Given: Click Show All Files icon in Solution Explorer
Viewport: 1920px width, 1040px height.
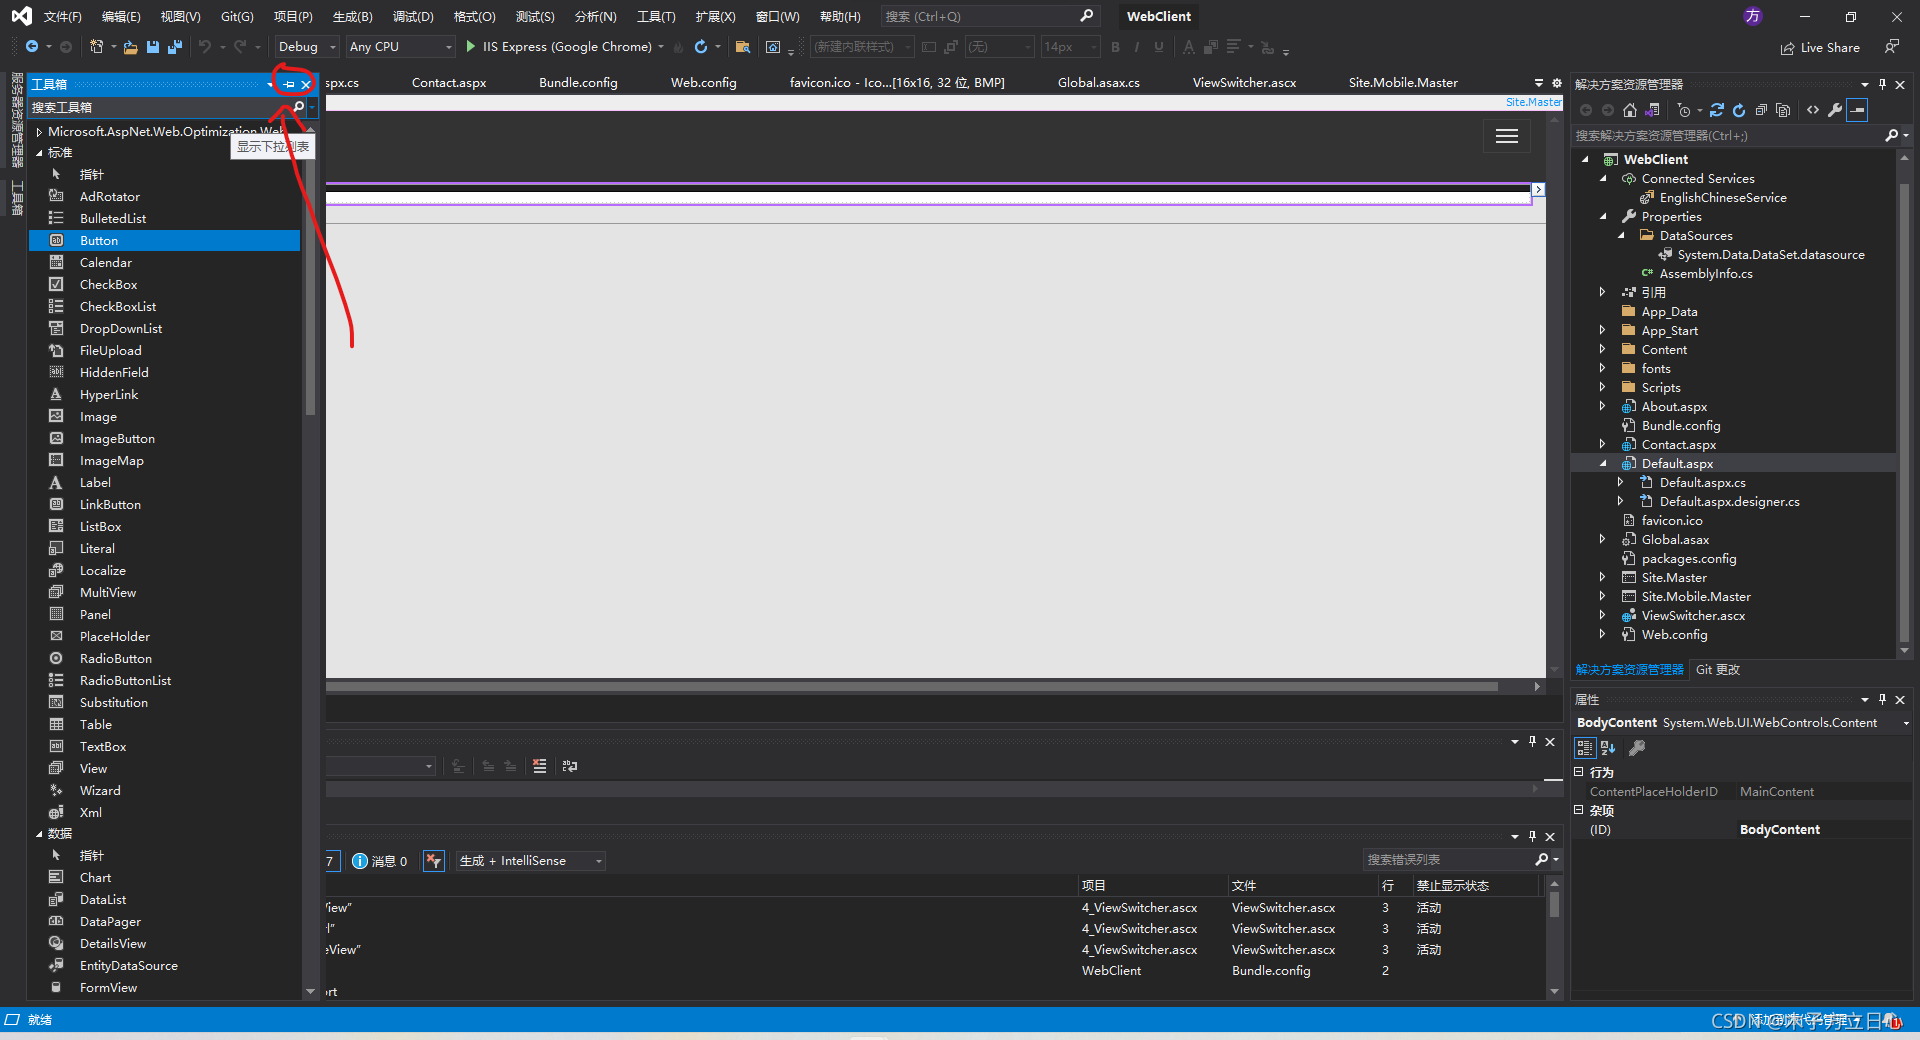Looking at the screenshot, I should click(1783, 110).
